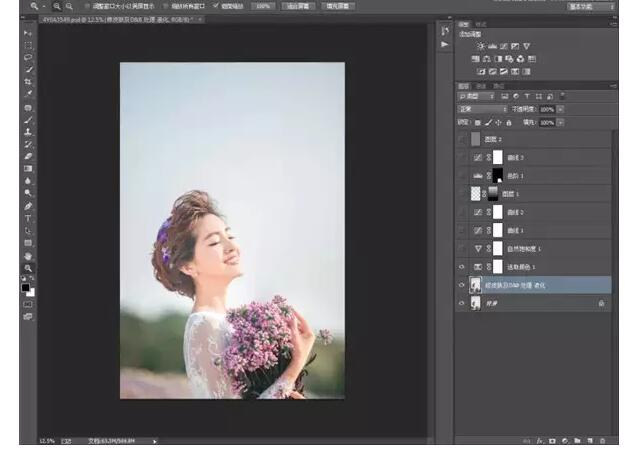The image size is (639, 453).
Task: Pick the Brush tool in toolbar
Action: 28,119
